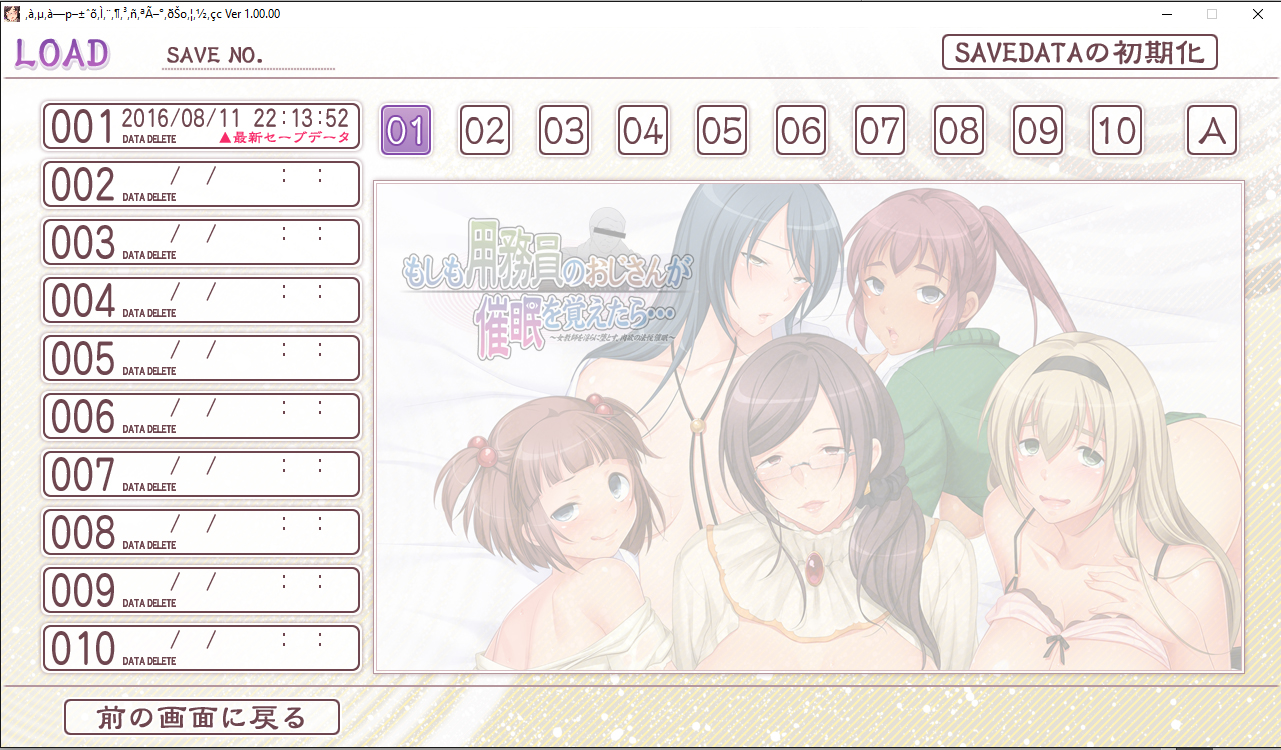Screen dimensions: 1281x750
Task: Click the save preview thumbnail image
Action: click(808, 426)
